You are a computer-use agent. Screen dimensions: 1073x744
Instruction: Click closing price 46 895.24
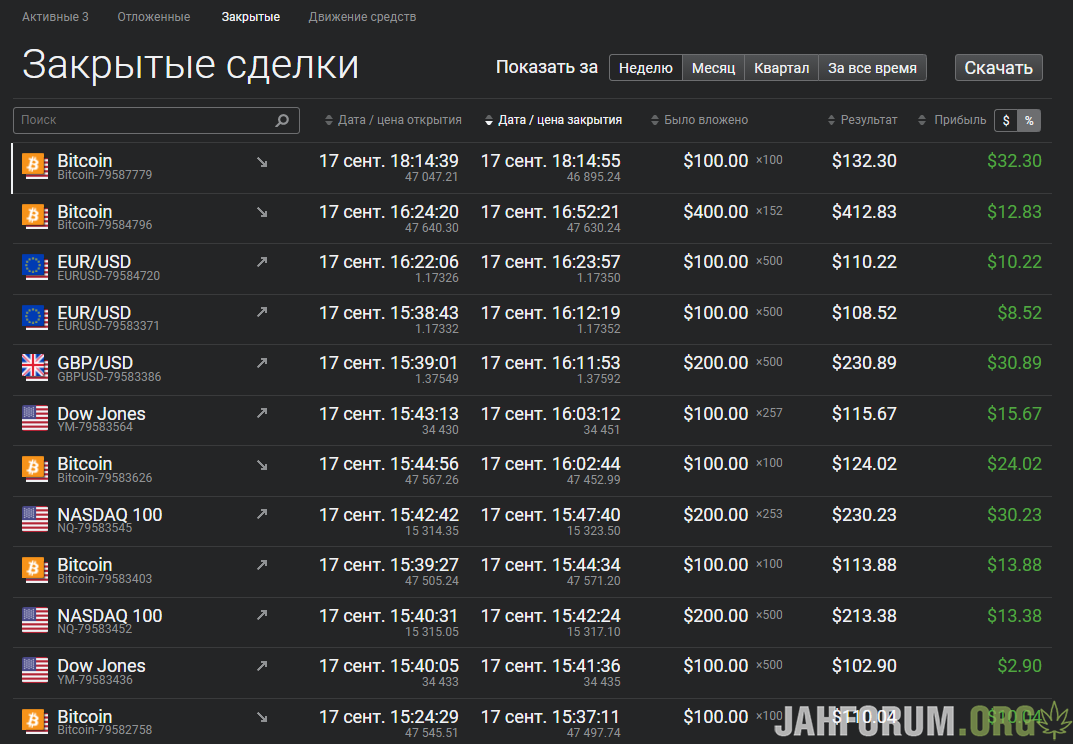pyautogui.click(x=594, y=177)
